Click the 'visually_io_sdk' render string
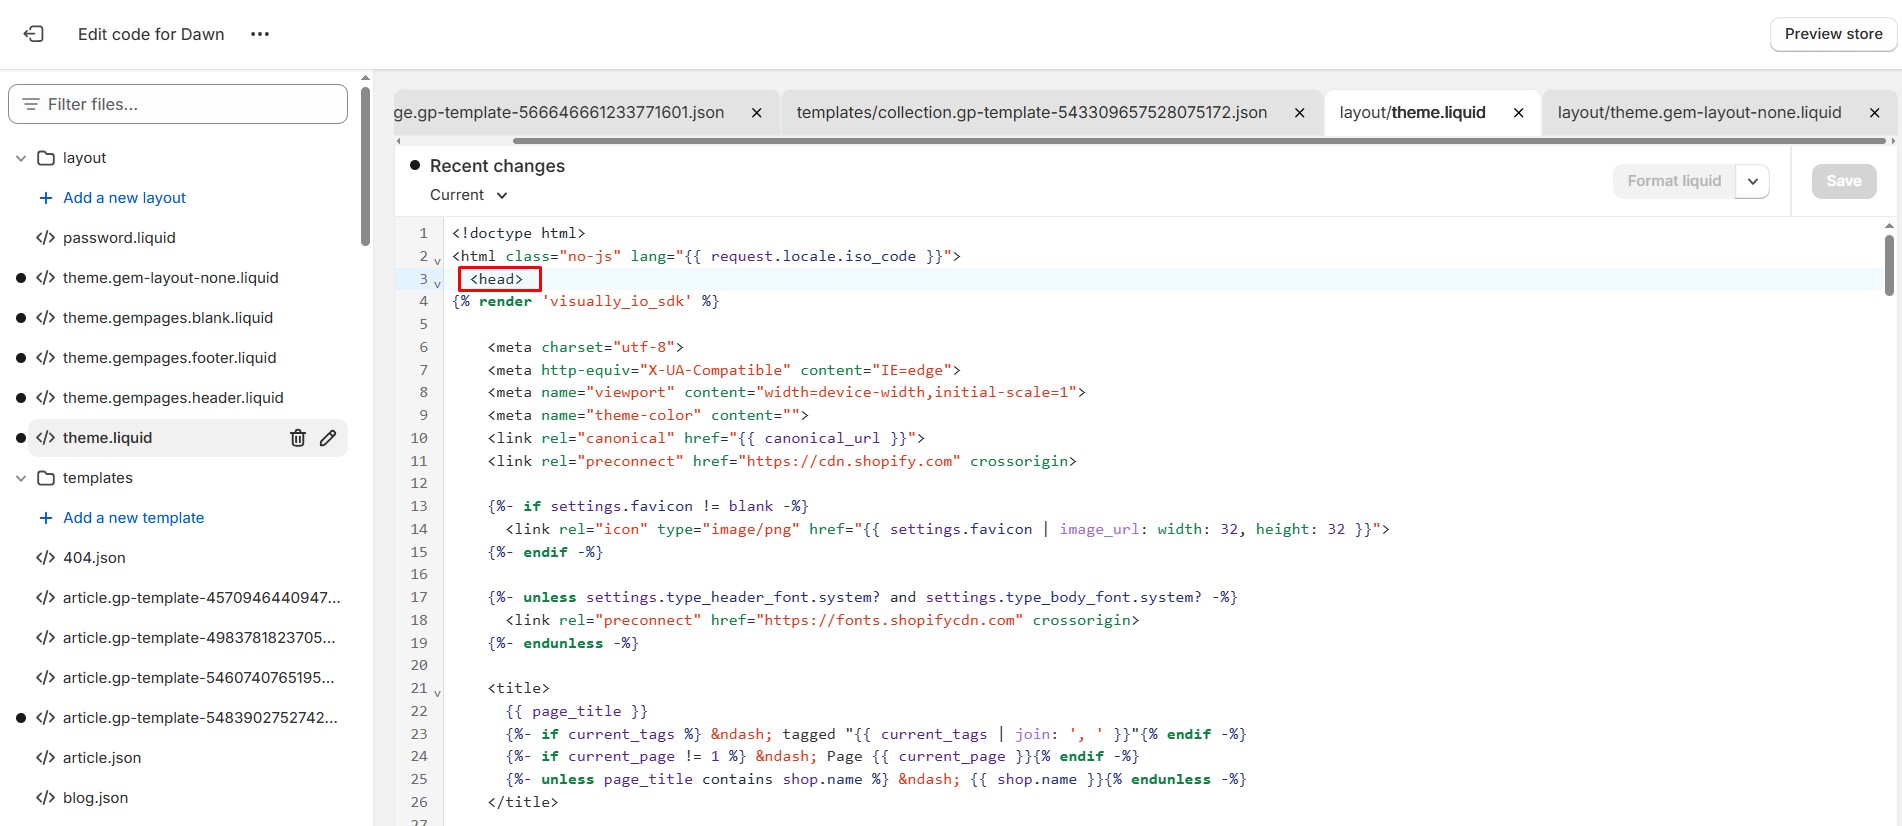This screenshot has width=1902, height=826. (616, 301)
